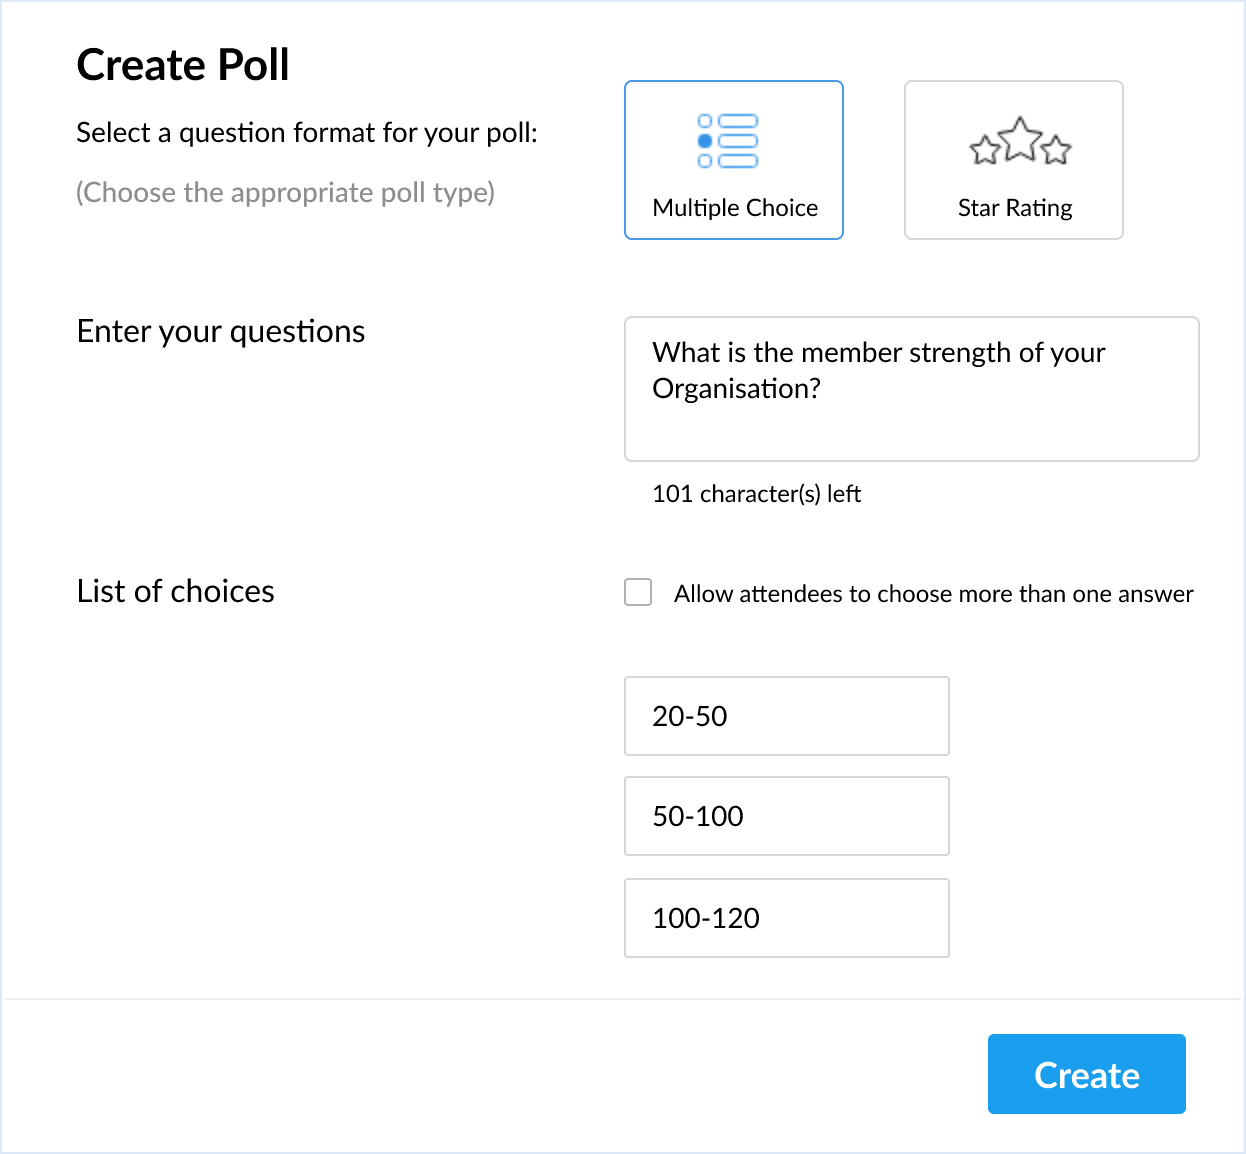1246x1154 pixels.
Task: Click the Multiple Choice label text
Action: tap(735, 208)
